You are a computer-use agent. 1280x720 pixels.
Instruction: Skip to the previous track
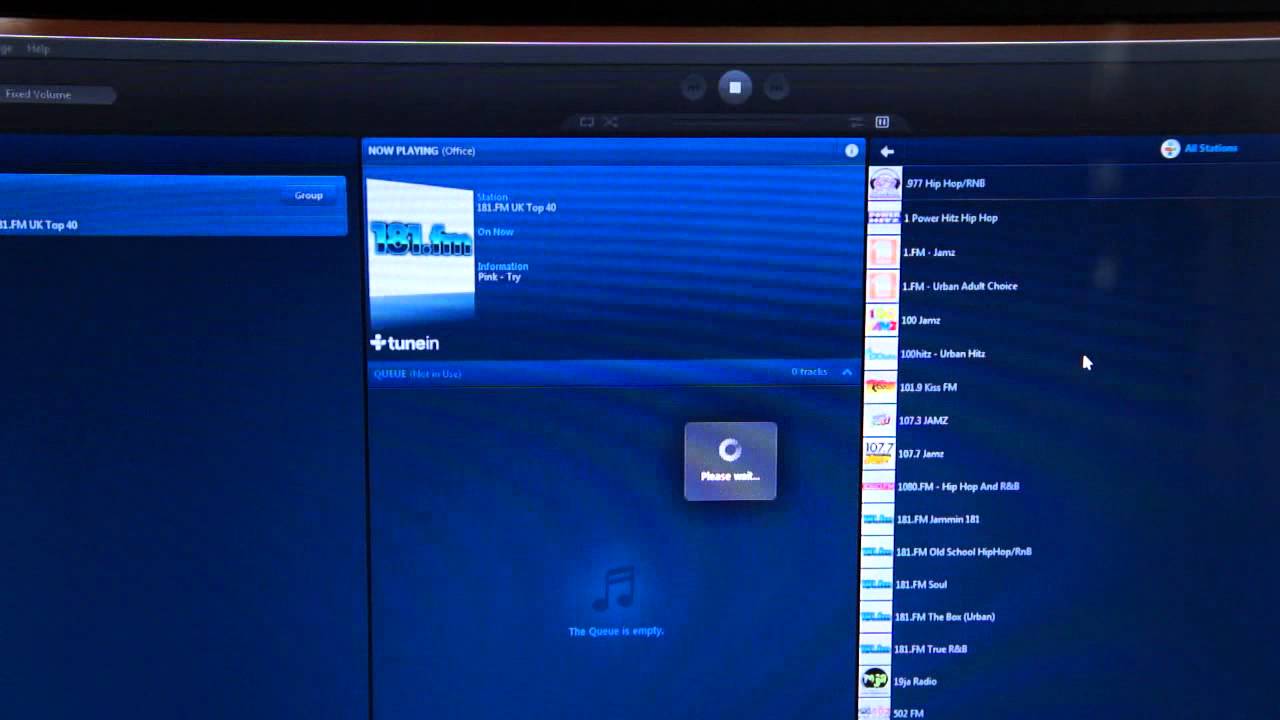click(x=693, y=88)
